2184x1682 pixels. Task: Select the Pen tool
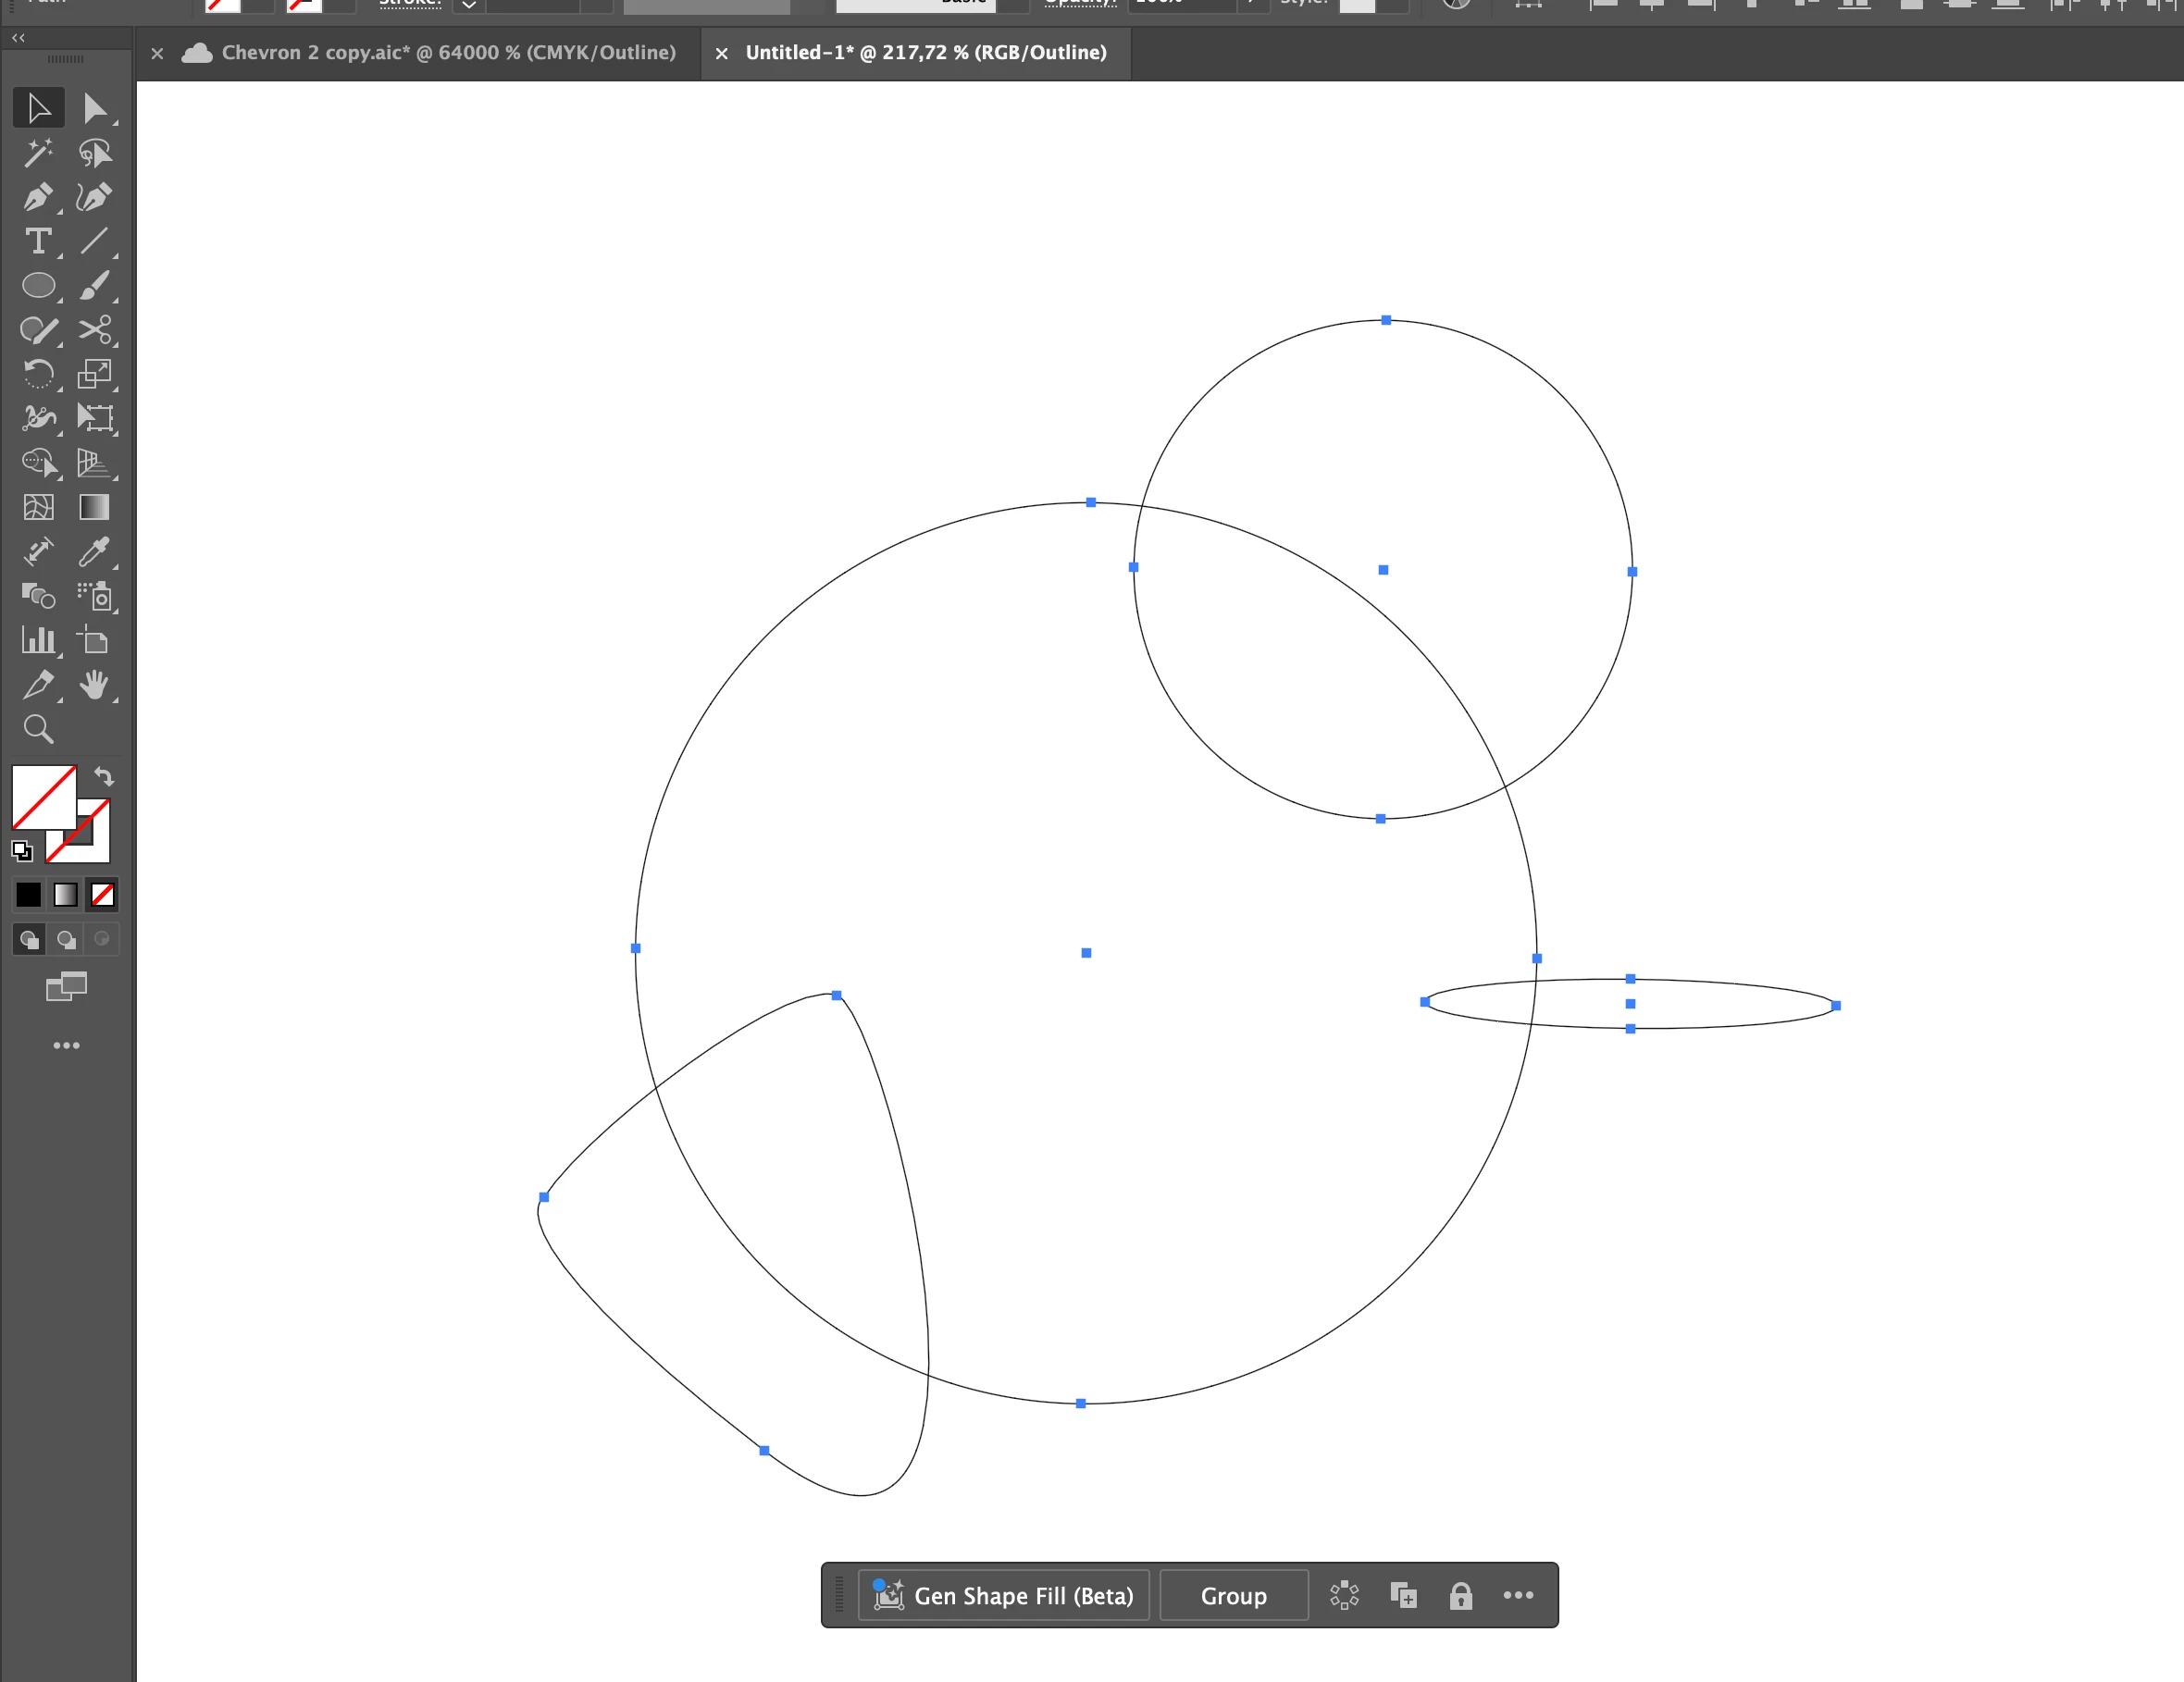point(38,197)
